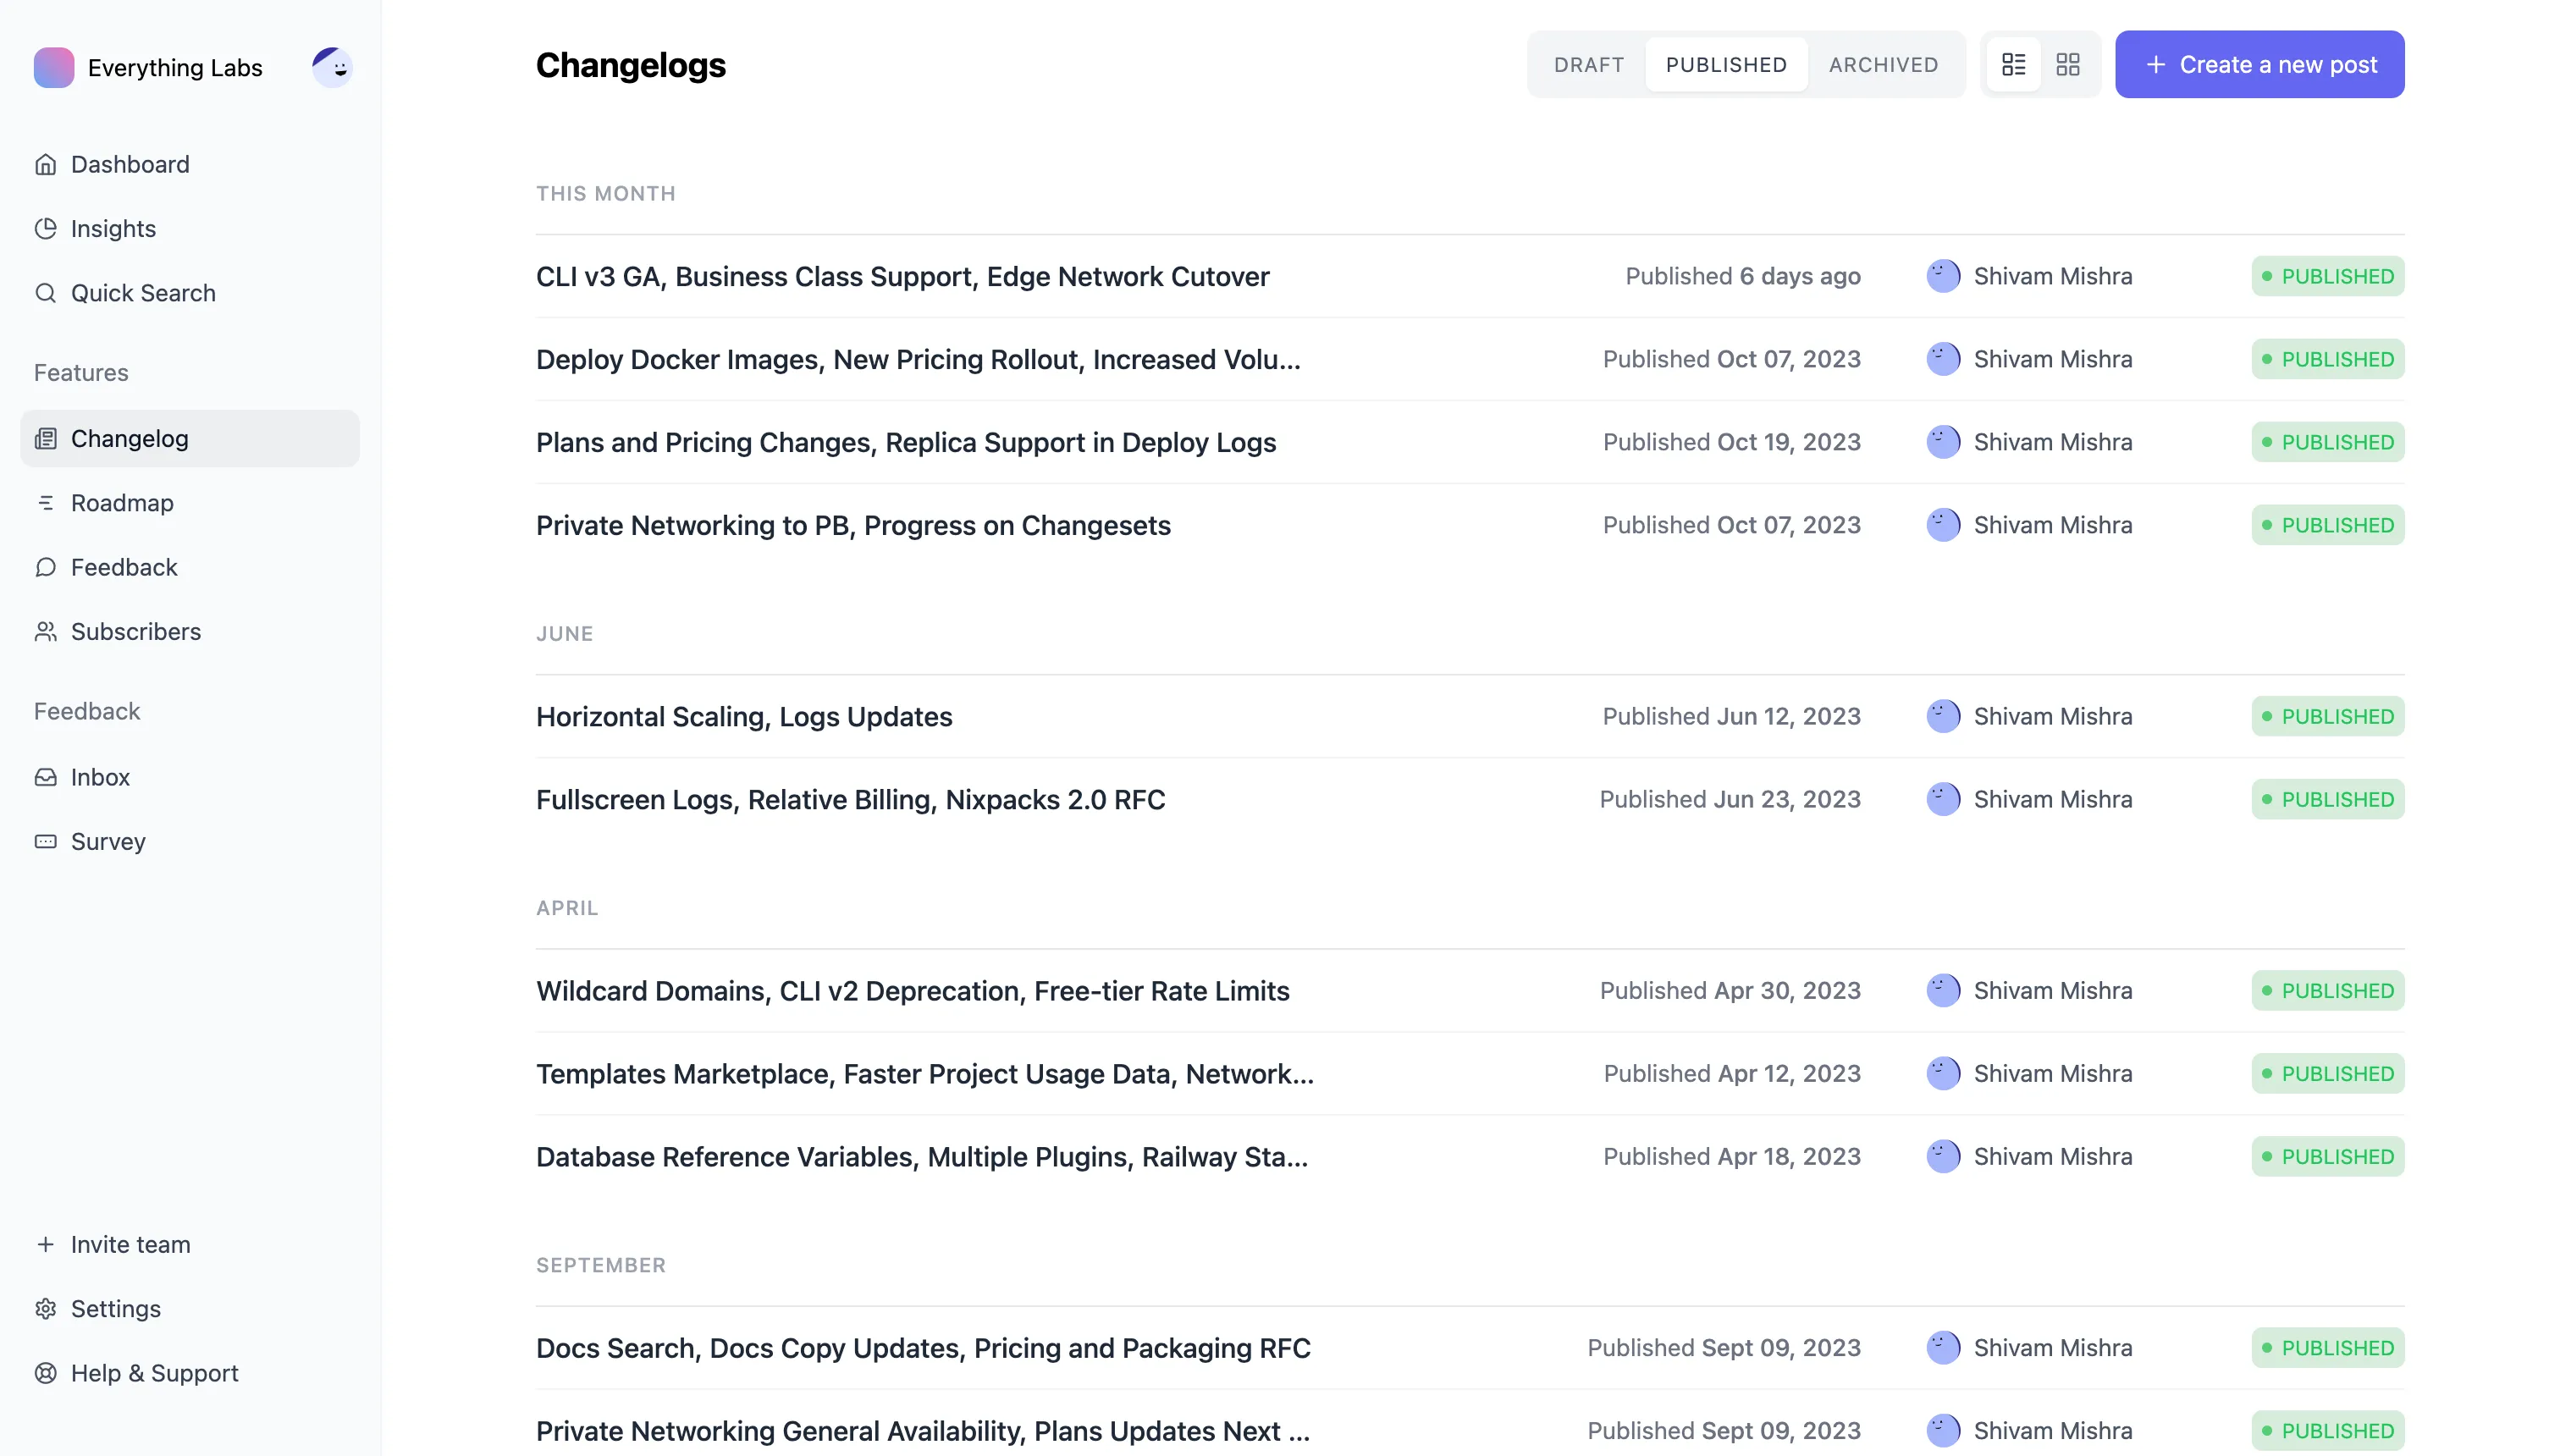Click the Dashboard home icon
Screen dimensions: 2560x1456
pyautogui.click(x=45, y=164)
